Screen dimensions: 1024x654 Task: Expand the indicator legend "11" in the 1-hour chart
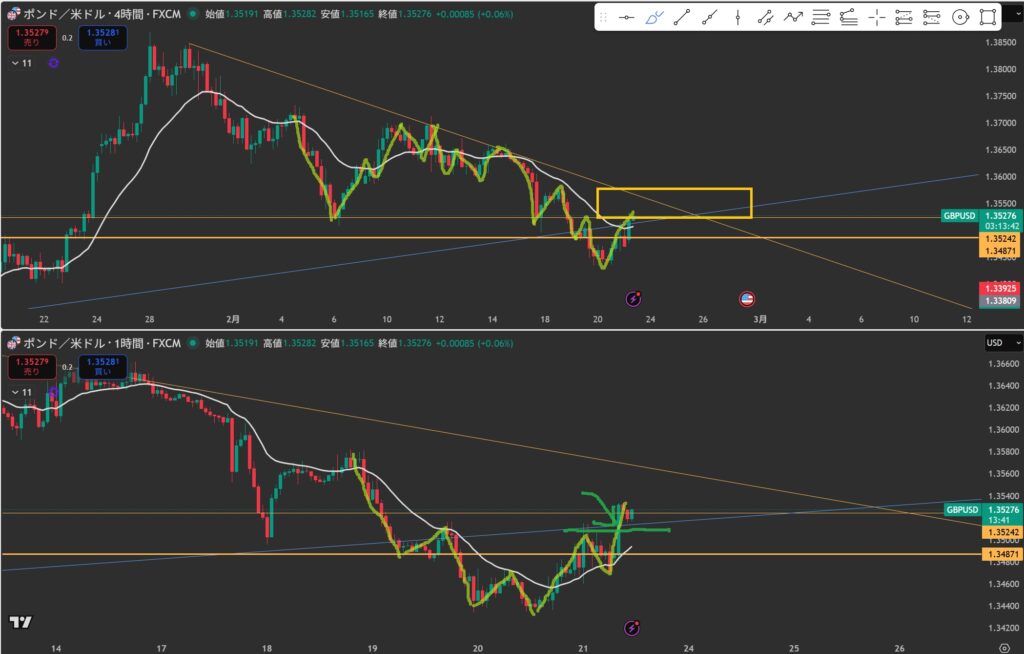[21, 394]
